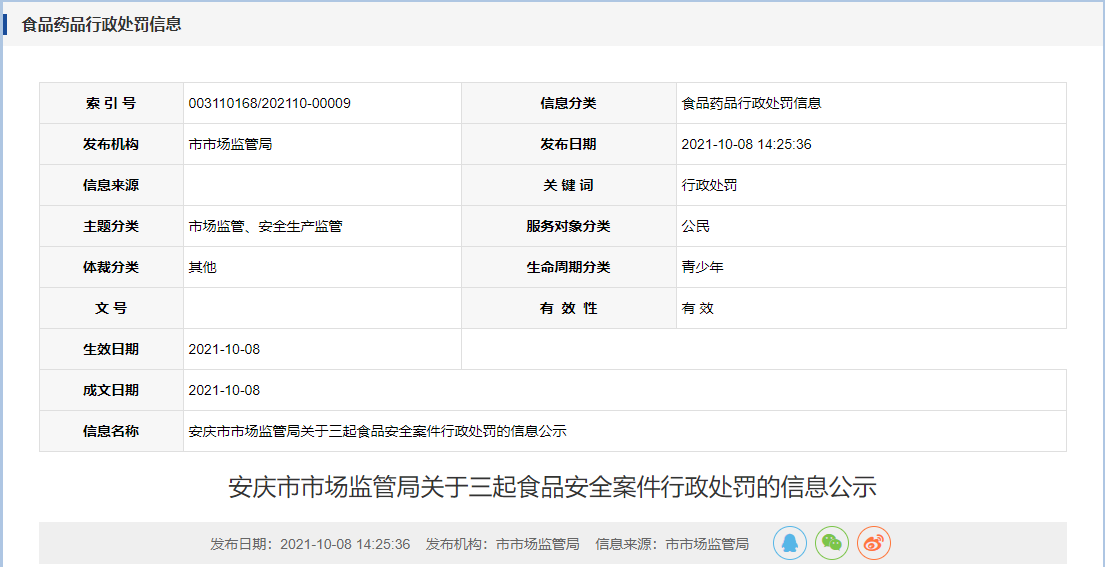Click the 信息名称 label cell
The width and height of the screenshot is (1105, 567).
[x=111, y=431]
